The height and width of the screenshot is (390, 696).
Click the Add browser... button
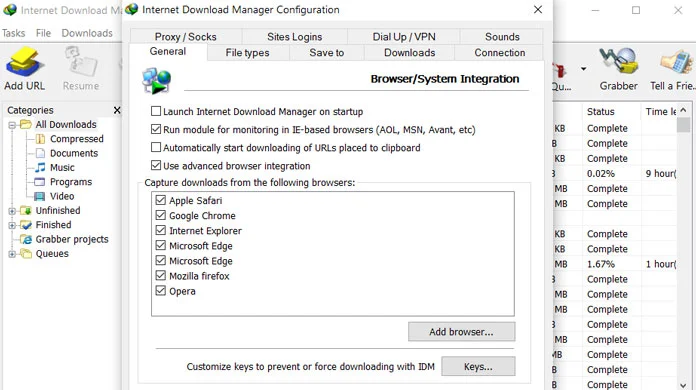pos(461,332)
